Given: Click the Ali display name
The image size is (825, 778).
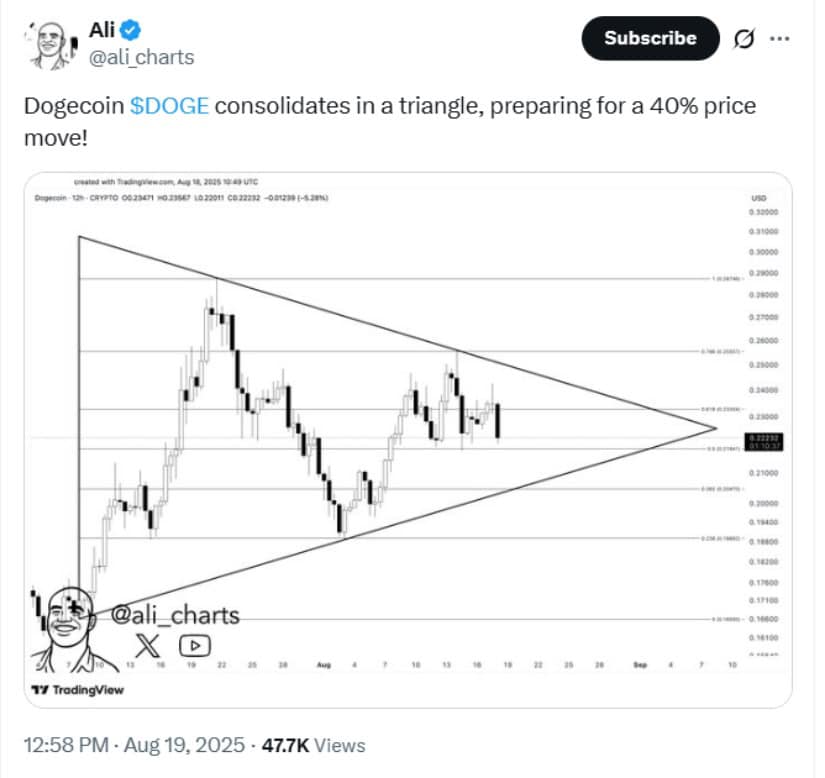Looking at the screenshot, I should point(102,30).
